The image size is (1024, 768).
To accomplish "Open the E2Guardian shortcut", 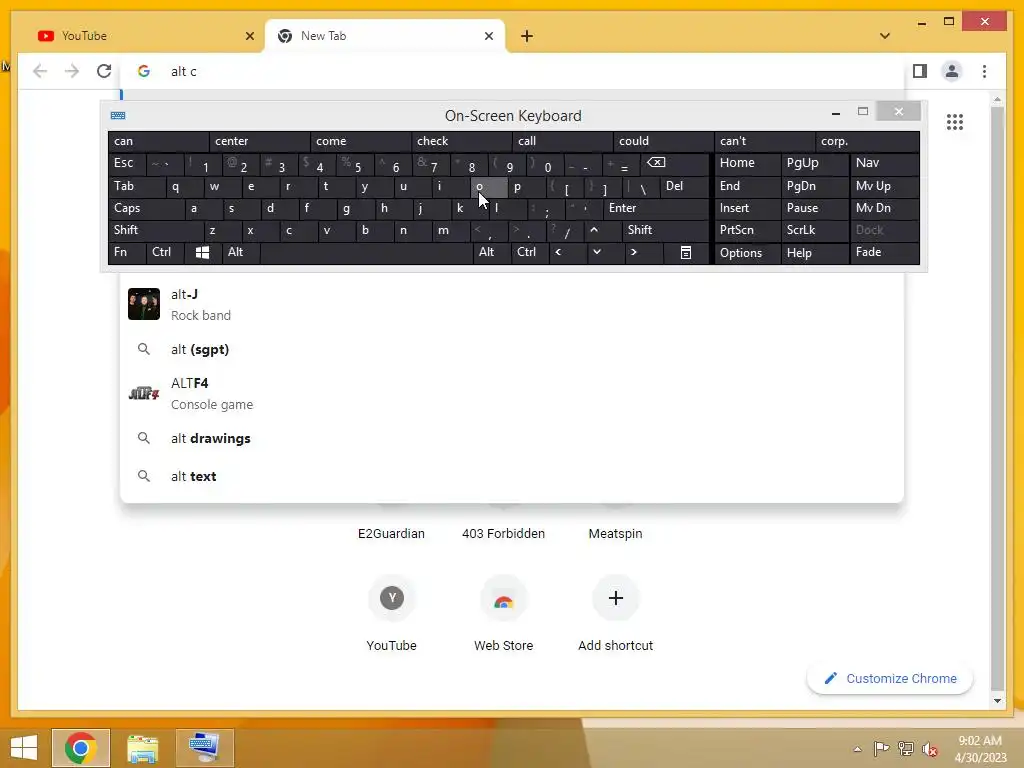I will click(391, 534).
